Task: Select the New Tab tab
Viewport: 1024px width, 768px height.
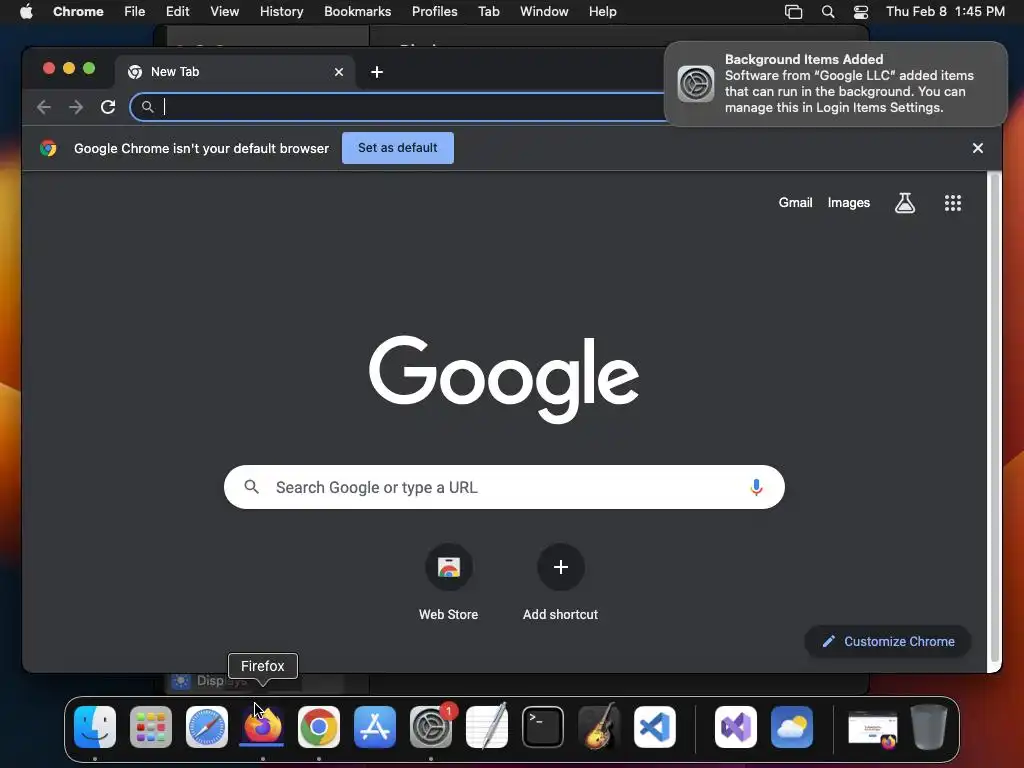Action: pos(235,72)
